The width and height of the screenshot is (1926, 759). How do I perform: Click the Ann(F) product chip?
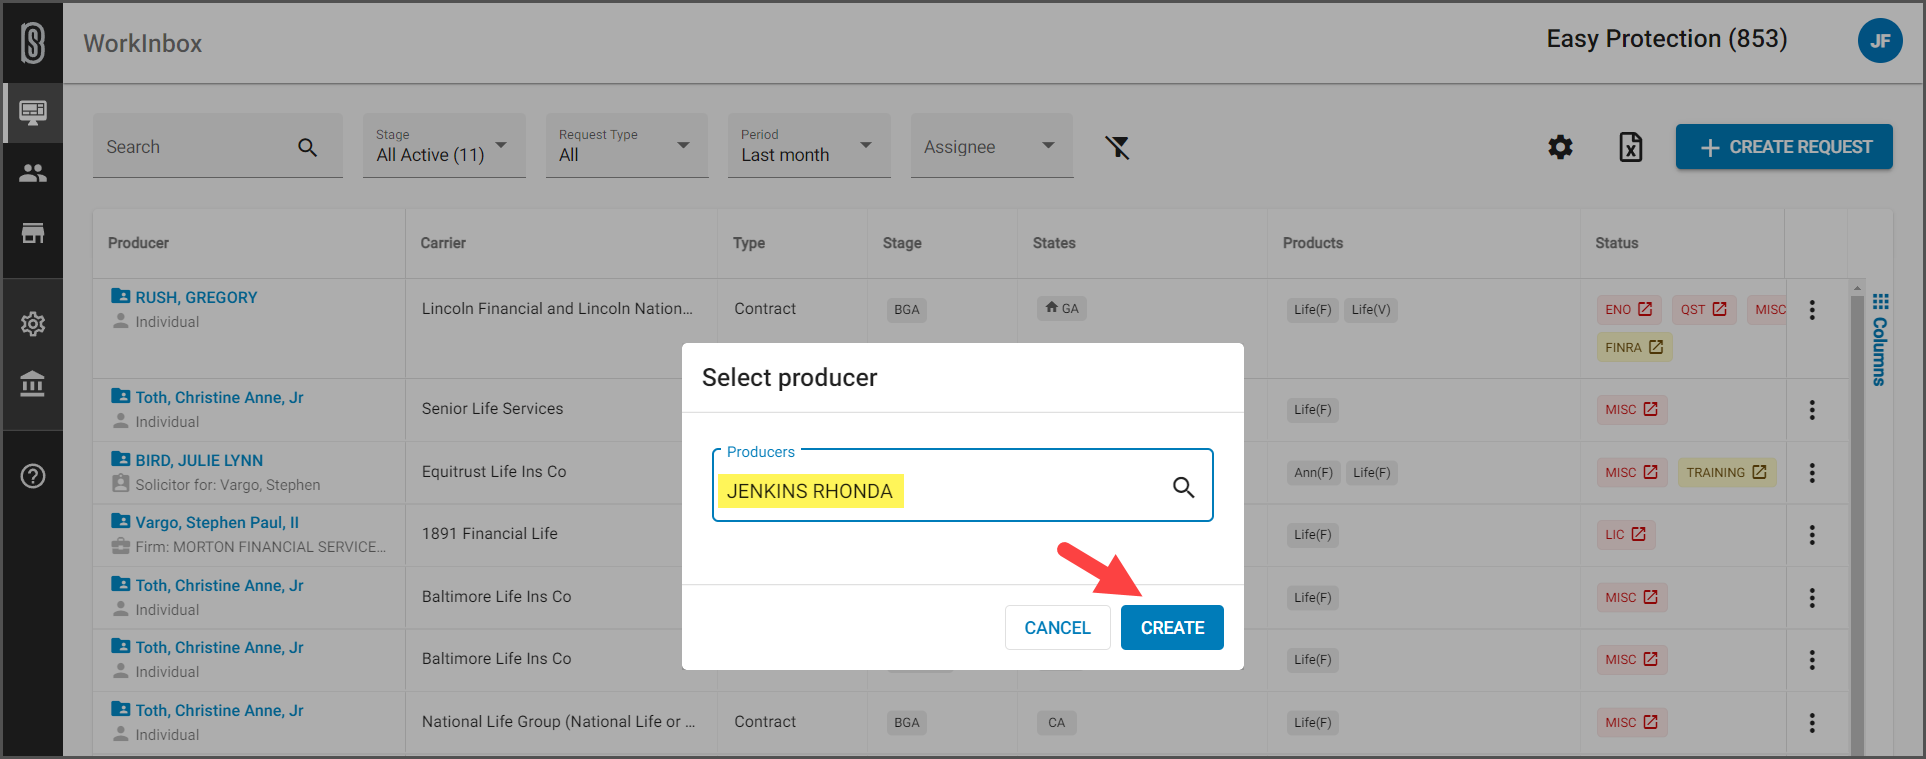tap(1313, 472)
